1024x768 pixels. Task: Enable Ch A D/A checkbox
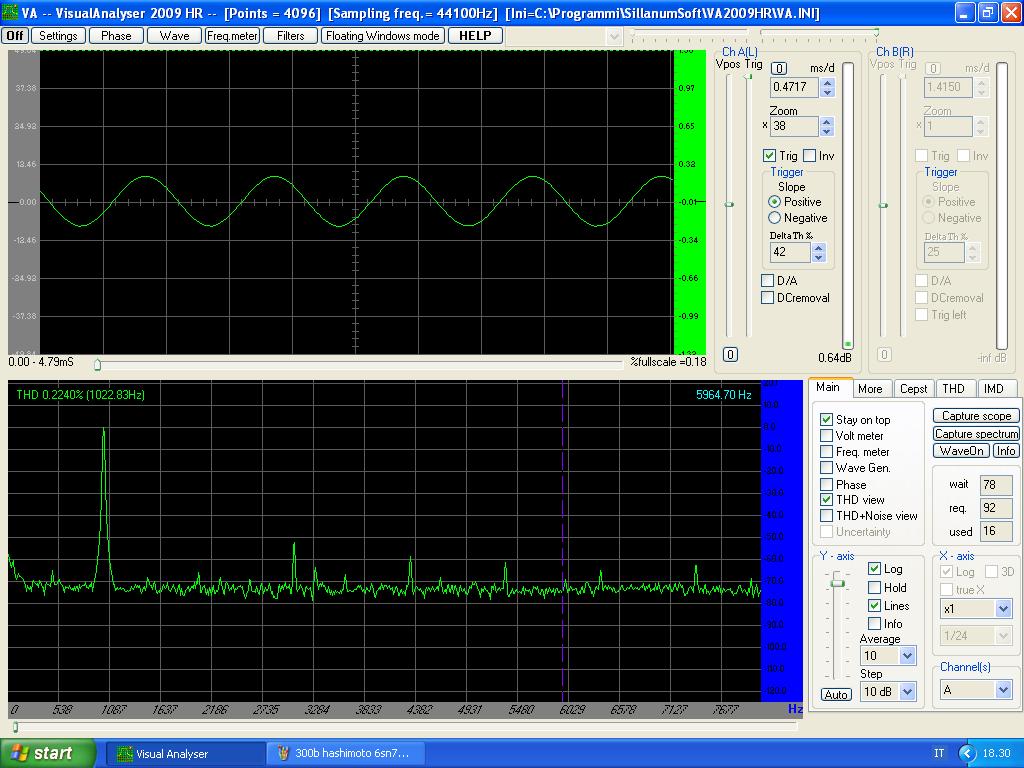pos(768,281)
